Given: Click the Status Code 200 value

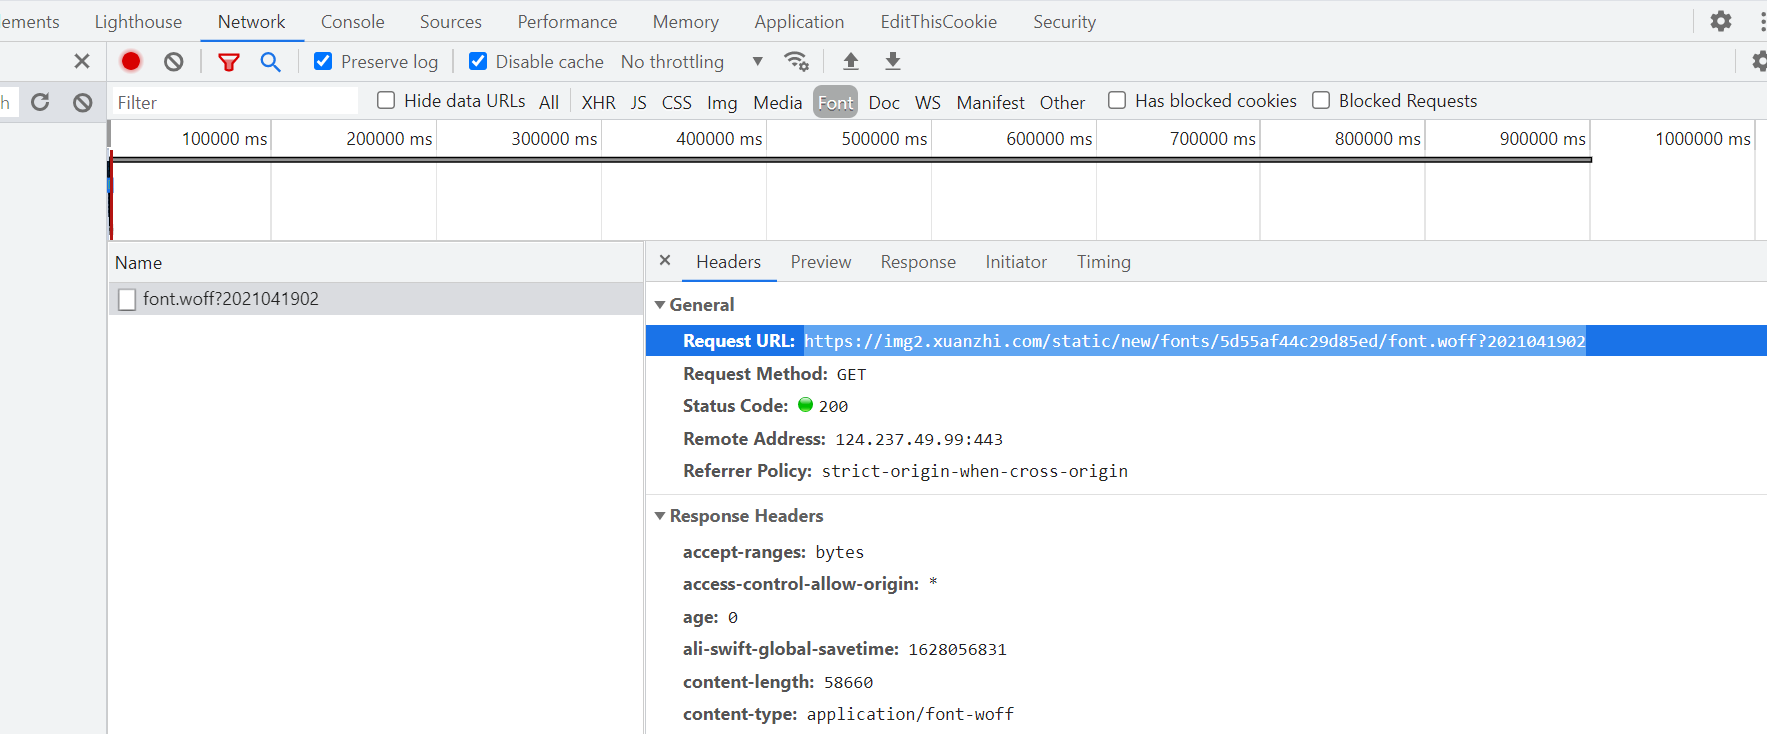Looking at the screenshot, I should pyautogui.click(x=833, y=406).
